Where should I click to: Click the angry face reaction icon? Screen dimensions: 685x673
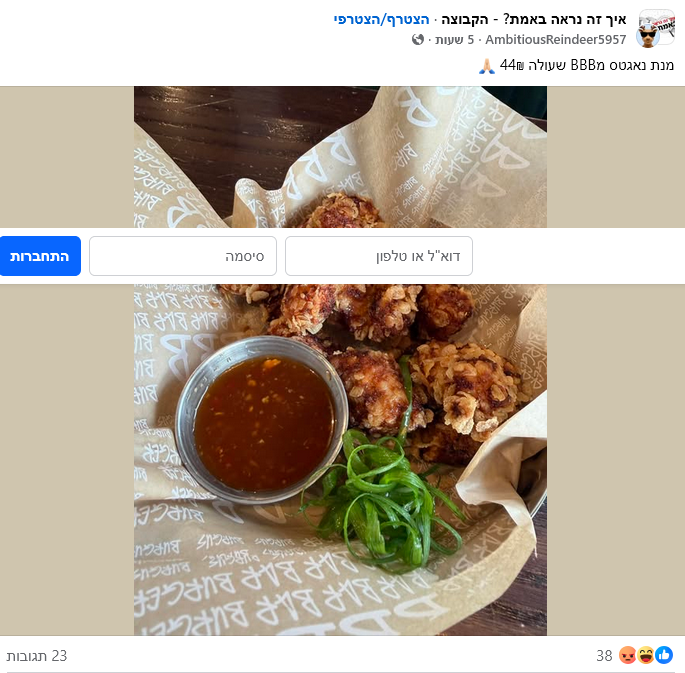coord(628,655)
